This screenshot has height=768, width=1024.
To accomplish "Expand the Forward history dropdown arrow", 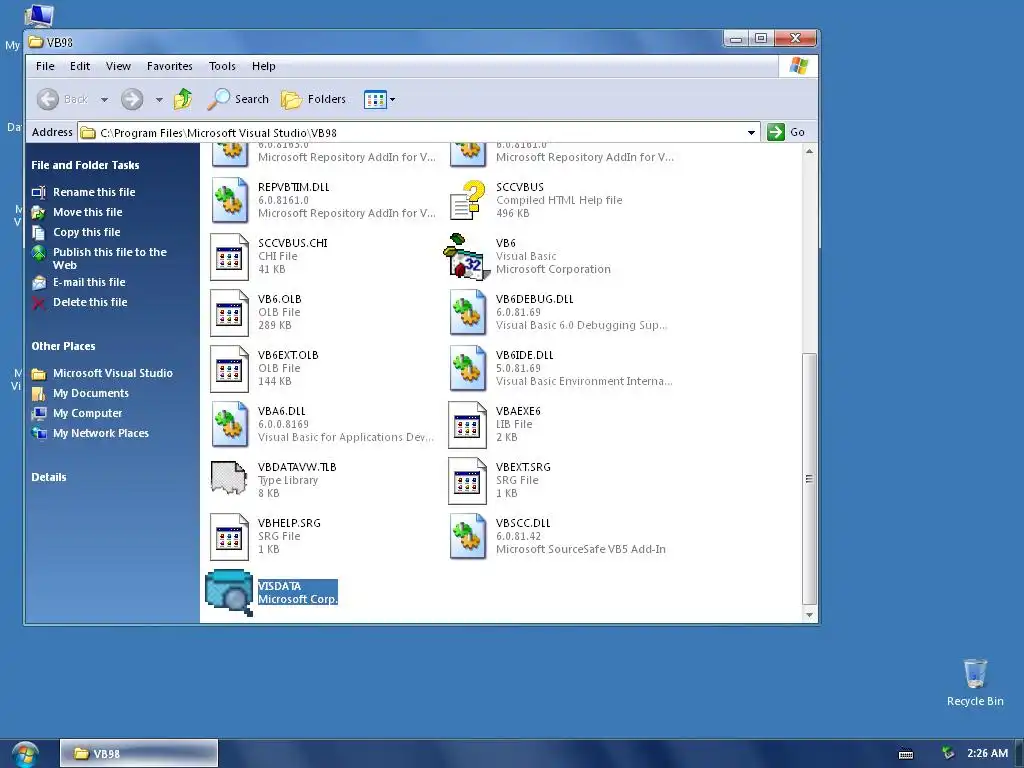I will click(159, 100).
